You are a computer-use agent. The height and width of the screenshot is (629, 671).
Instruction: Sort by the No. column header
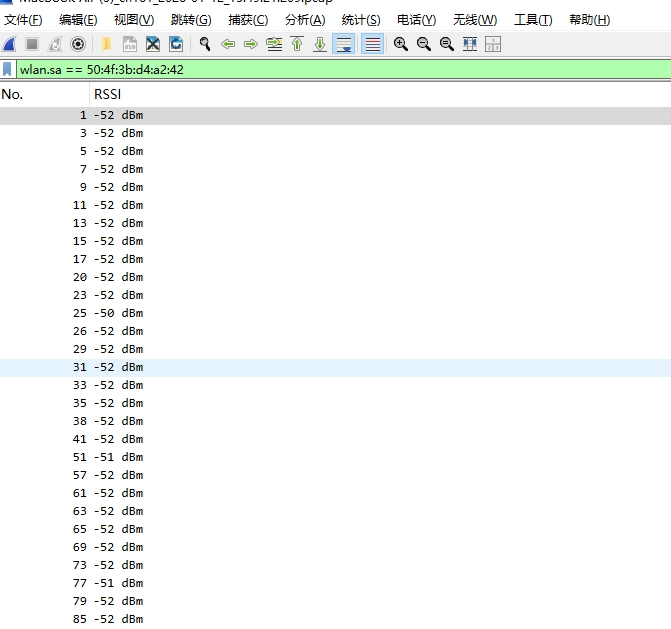(45, 95)
